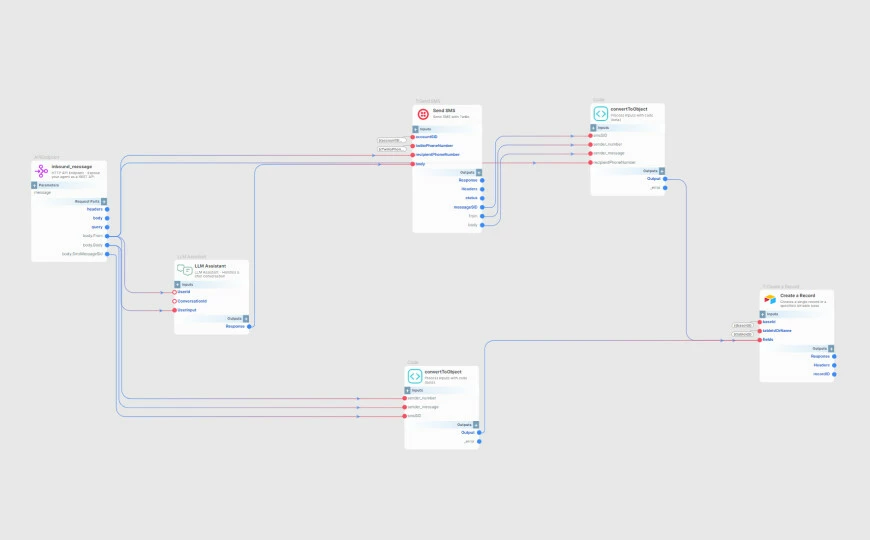Expand Parameters section of inbound_message node
Screen dimensions: 870x540
(x=34, y=185)
